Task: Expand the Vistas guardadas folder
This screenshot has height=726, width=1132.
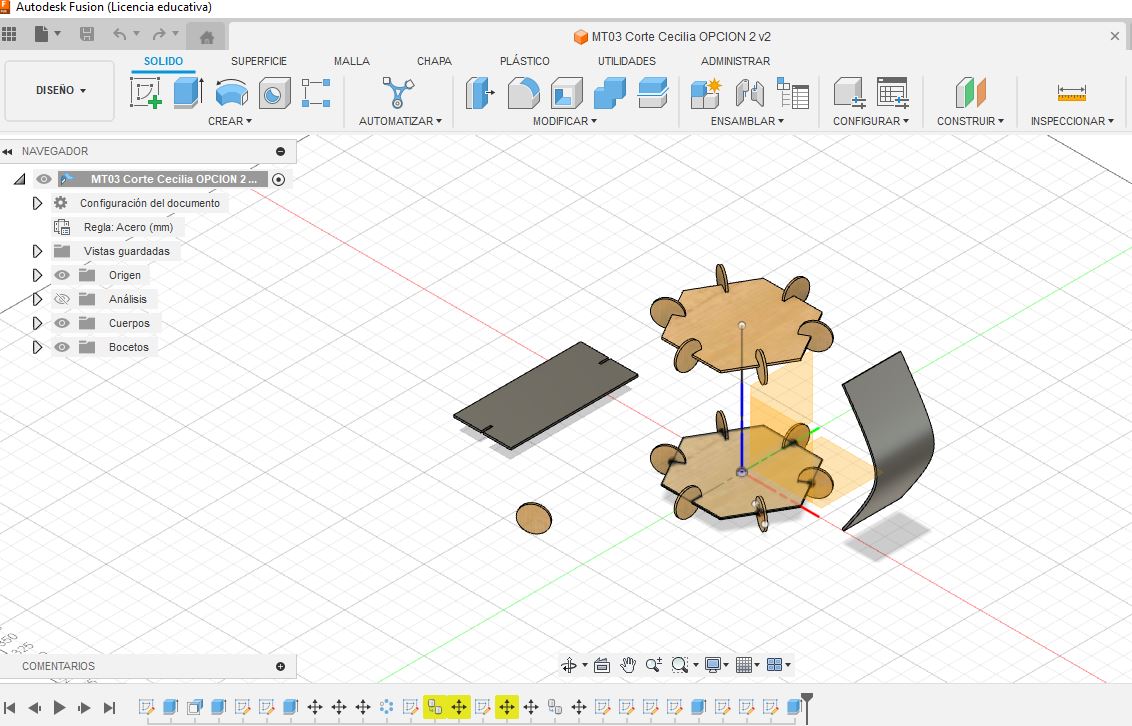Action: click(x=37, y=251)
